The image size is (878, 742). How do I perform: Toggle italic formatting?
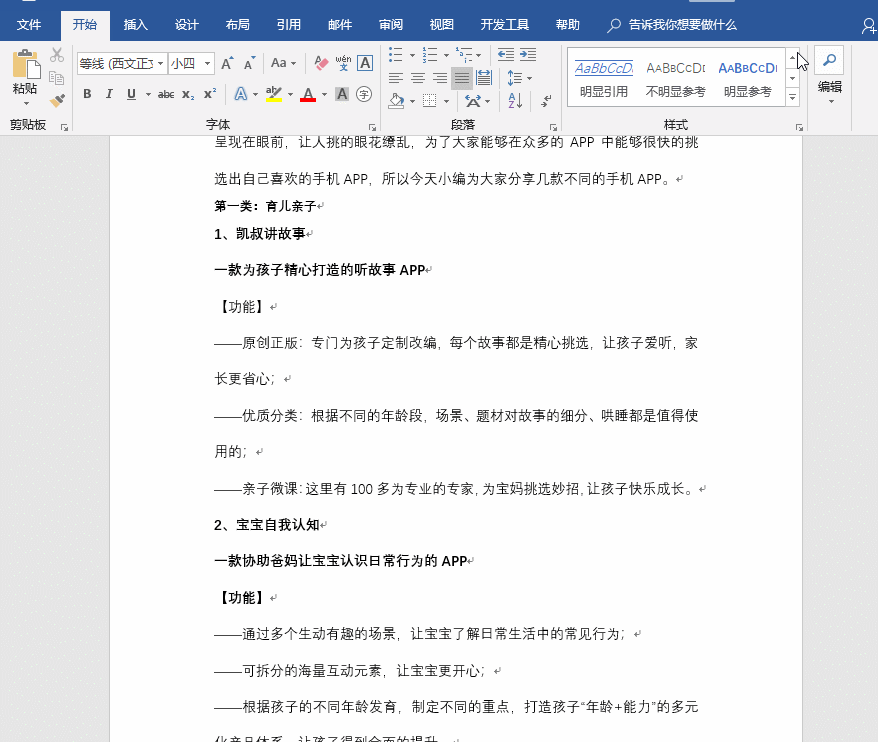pos(110,93)
